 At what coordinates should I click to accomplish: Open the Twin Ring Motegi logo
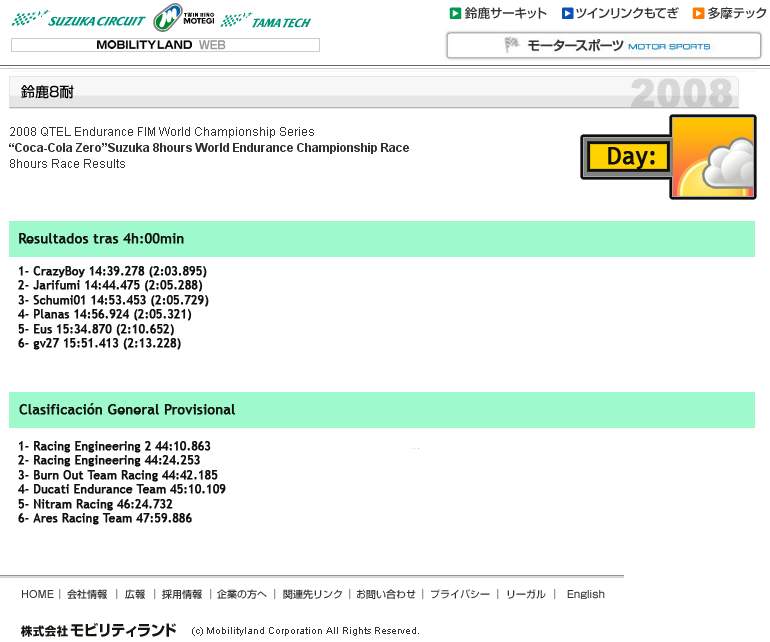tap(184, 18)
